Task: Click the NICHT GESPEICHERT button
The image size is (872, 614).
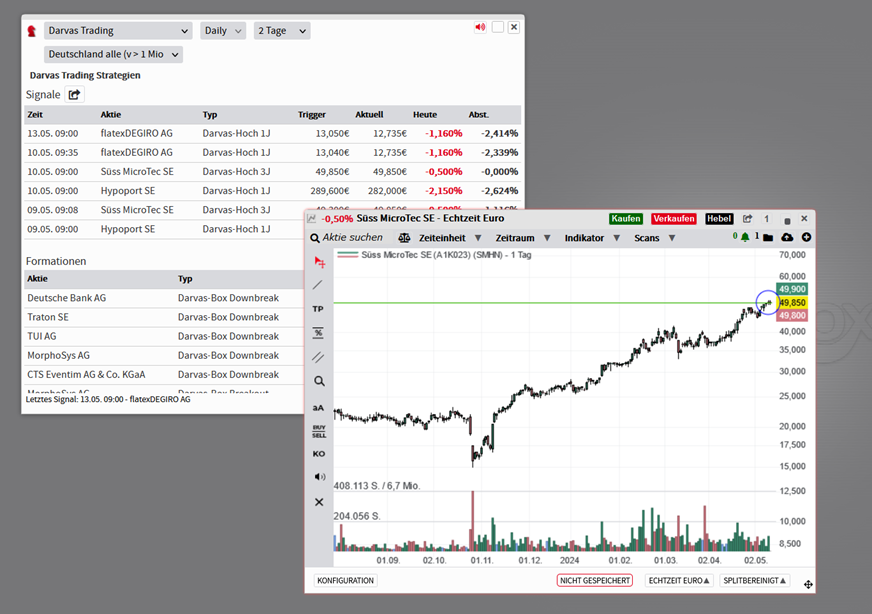Action: 594,581
